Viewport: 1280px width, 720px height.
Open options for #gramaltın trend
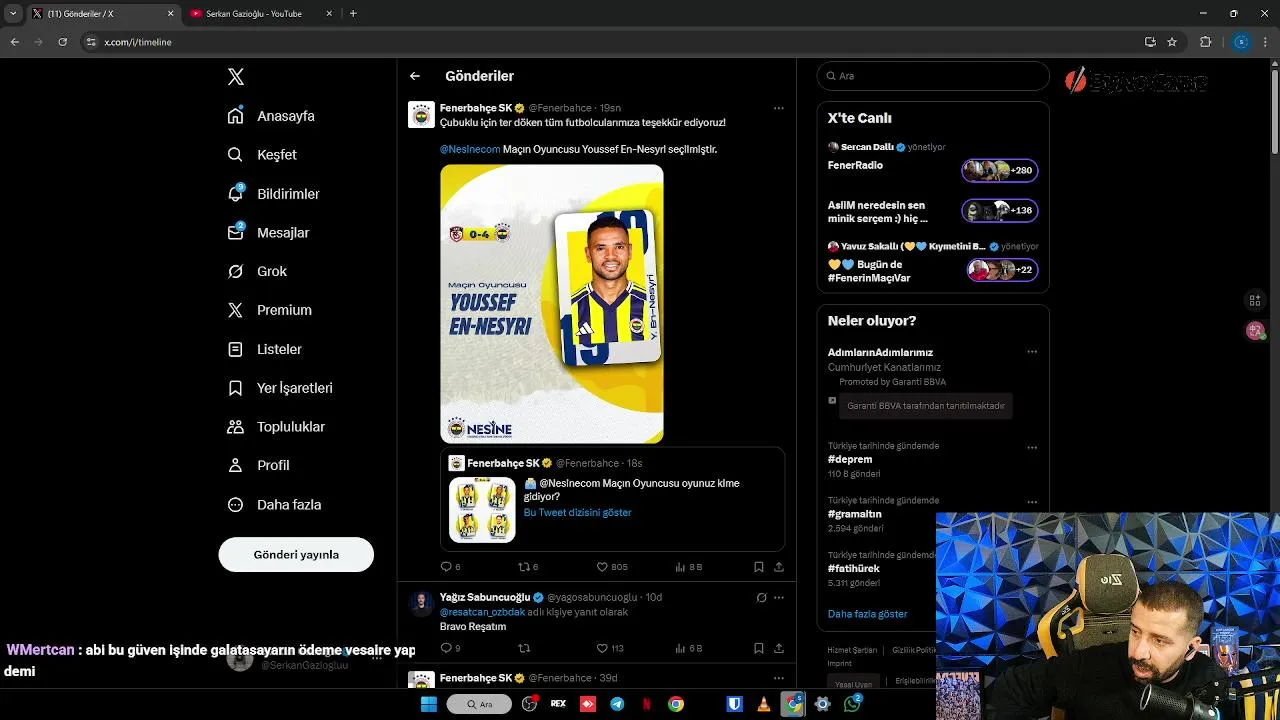(x=1032, y=502)
